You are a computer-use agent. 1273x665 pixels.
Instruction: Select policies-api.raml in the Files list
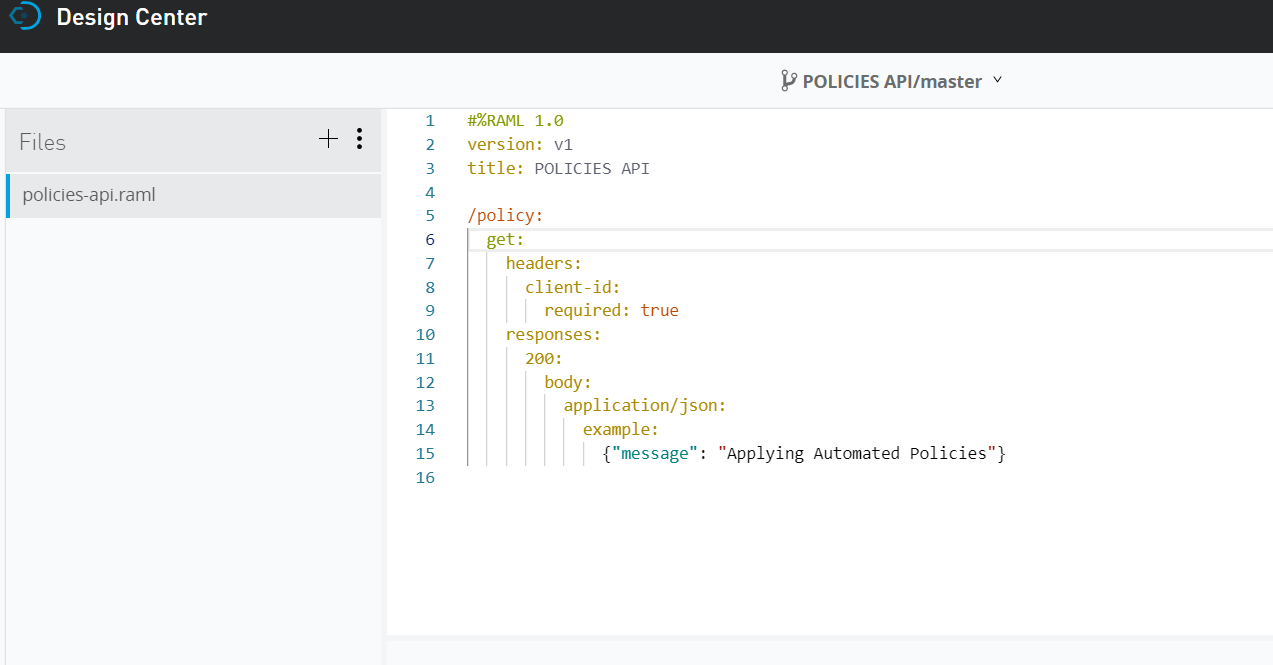[89, 195]
